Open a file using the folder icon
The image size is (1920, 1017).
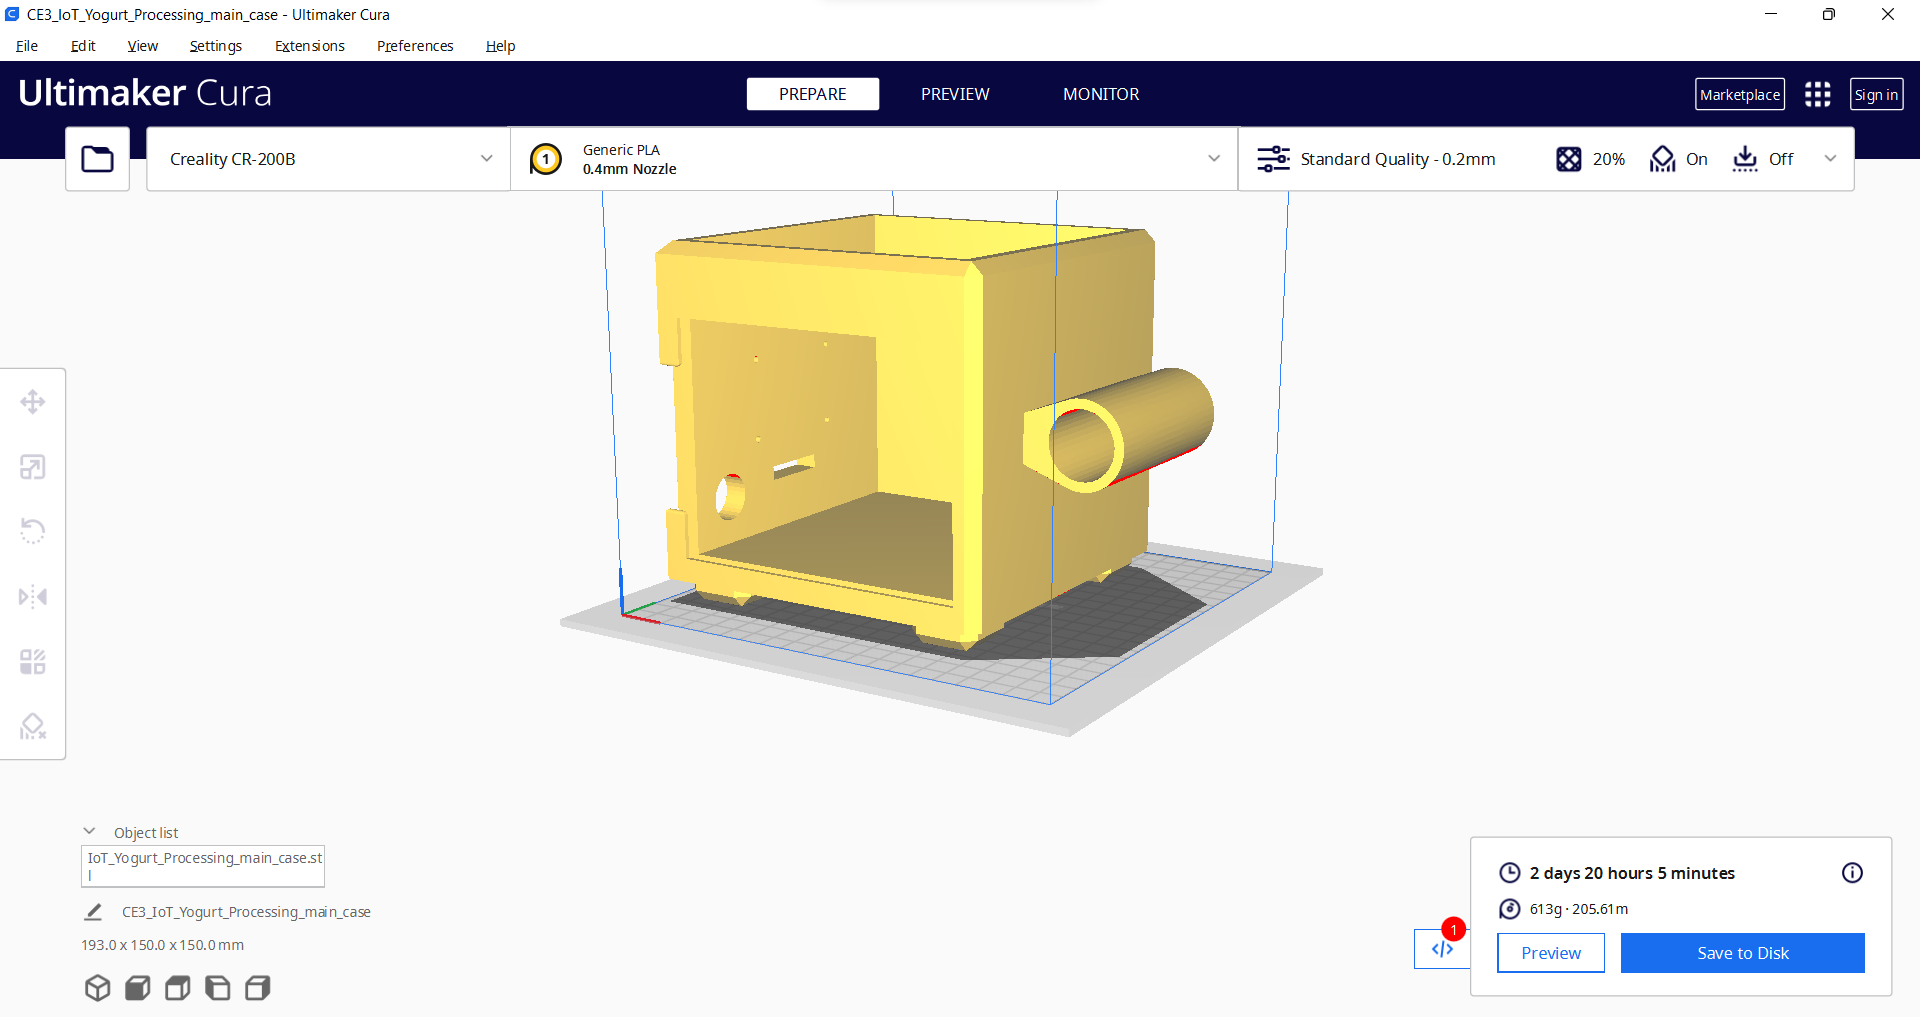(97, 158)
